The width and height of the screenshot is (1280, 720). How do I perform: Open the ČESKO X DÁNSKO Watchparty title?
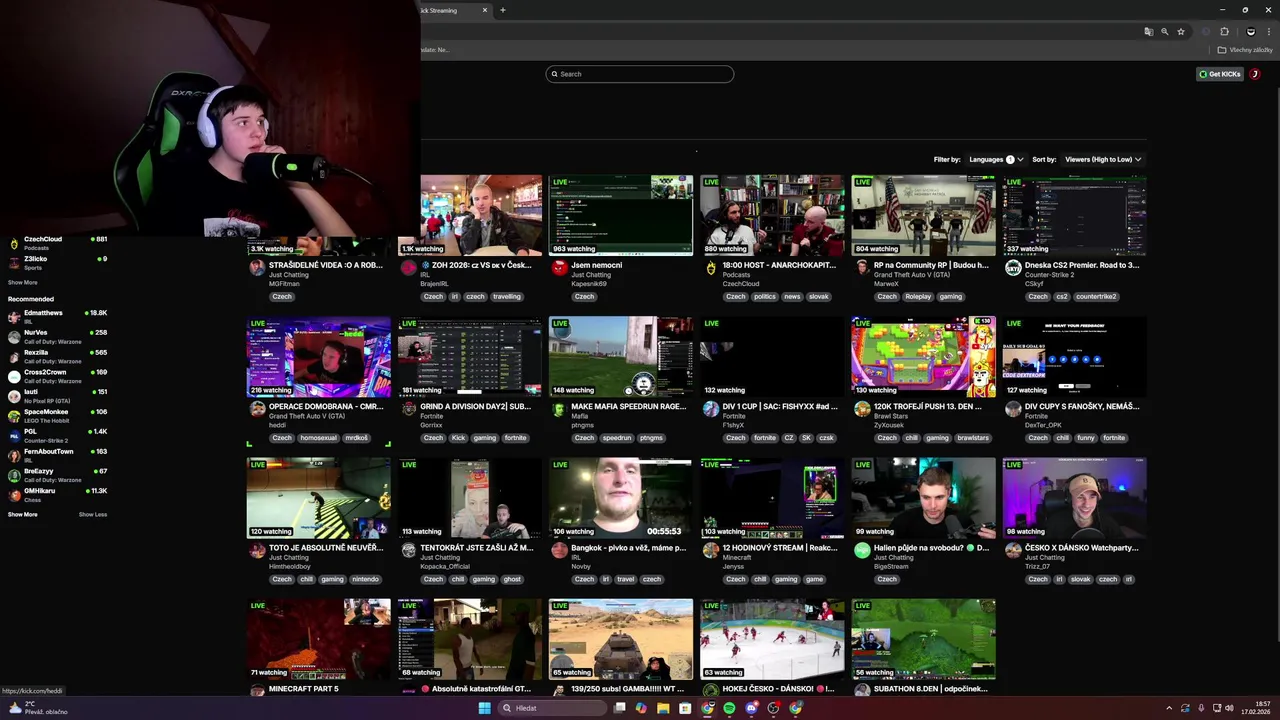(1082, 548)
